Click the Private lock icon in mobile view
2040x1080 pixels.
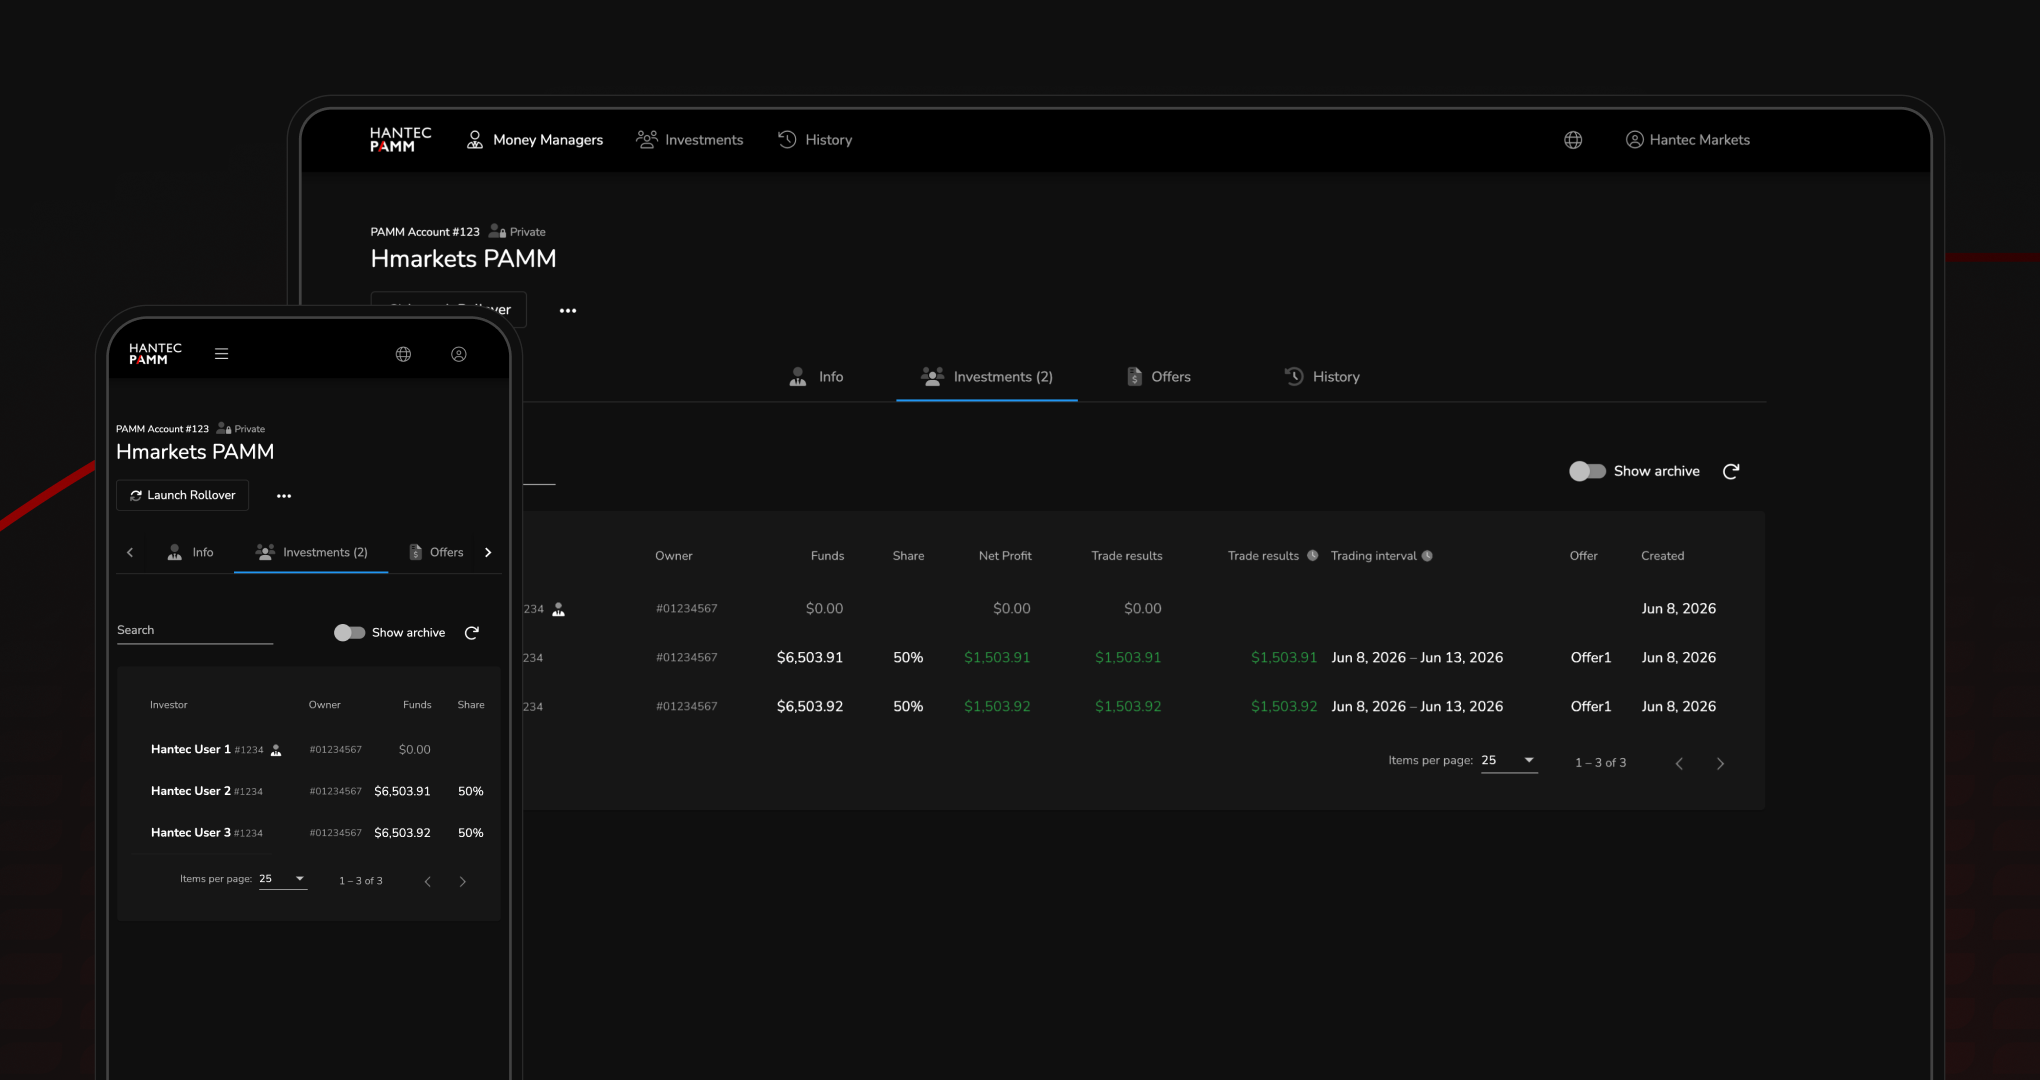coord(224,429)
